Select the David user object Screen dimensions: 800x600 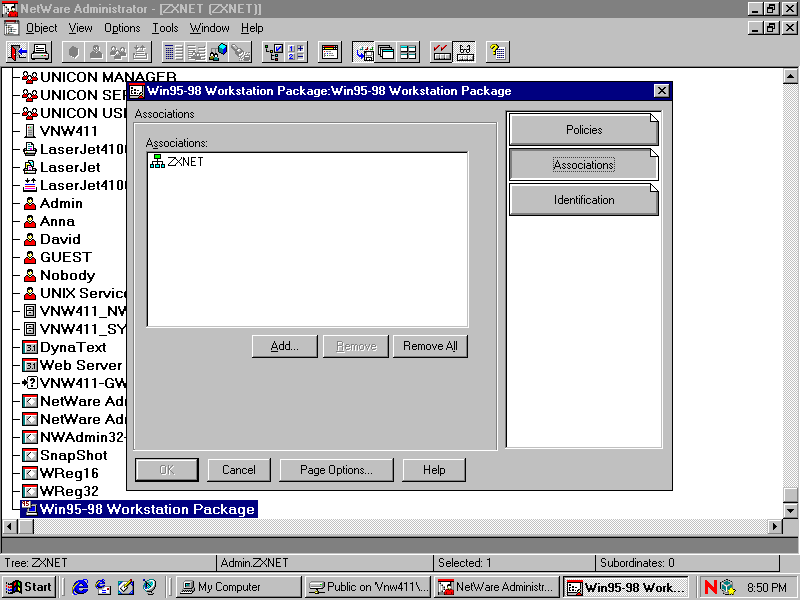(x=53, y=239)
